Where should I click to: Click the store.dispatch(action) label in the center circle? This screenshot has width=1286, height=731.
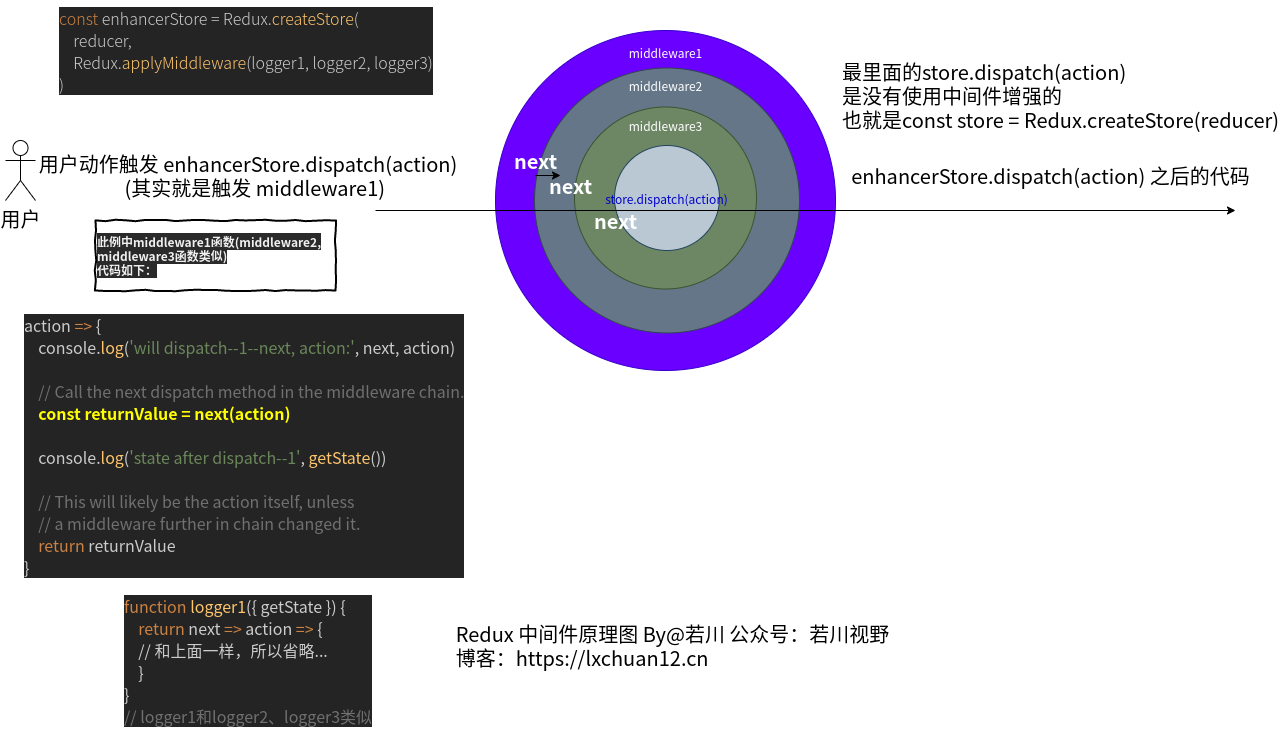666,200
